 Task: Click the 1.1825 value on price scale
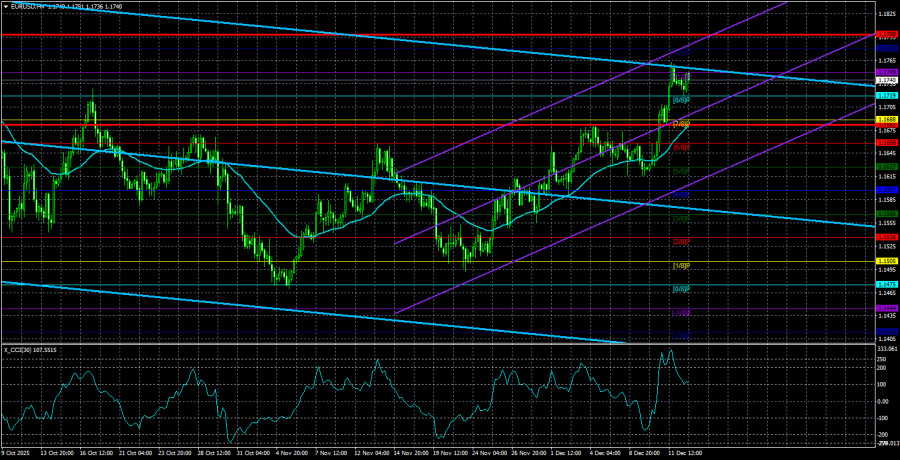coord(886,15)
